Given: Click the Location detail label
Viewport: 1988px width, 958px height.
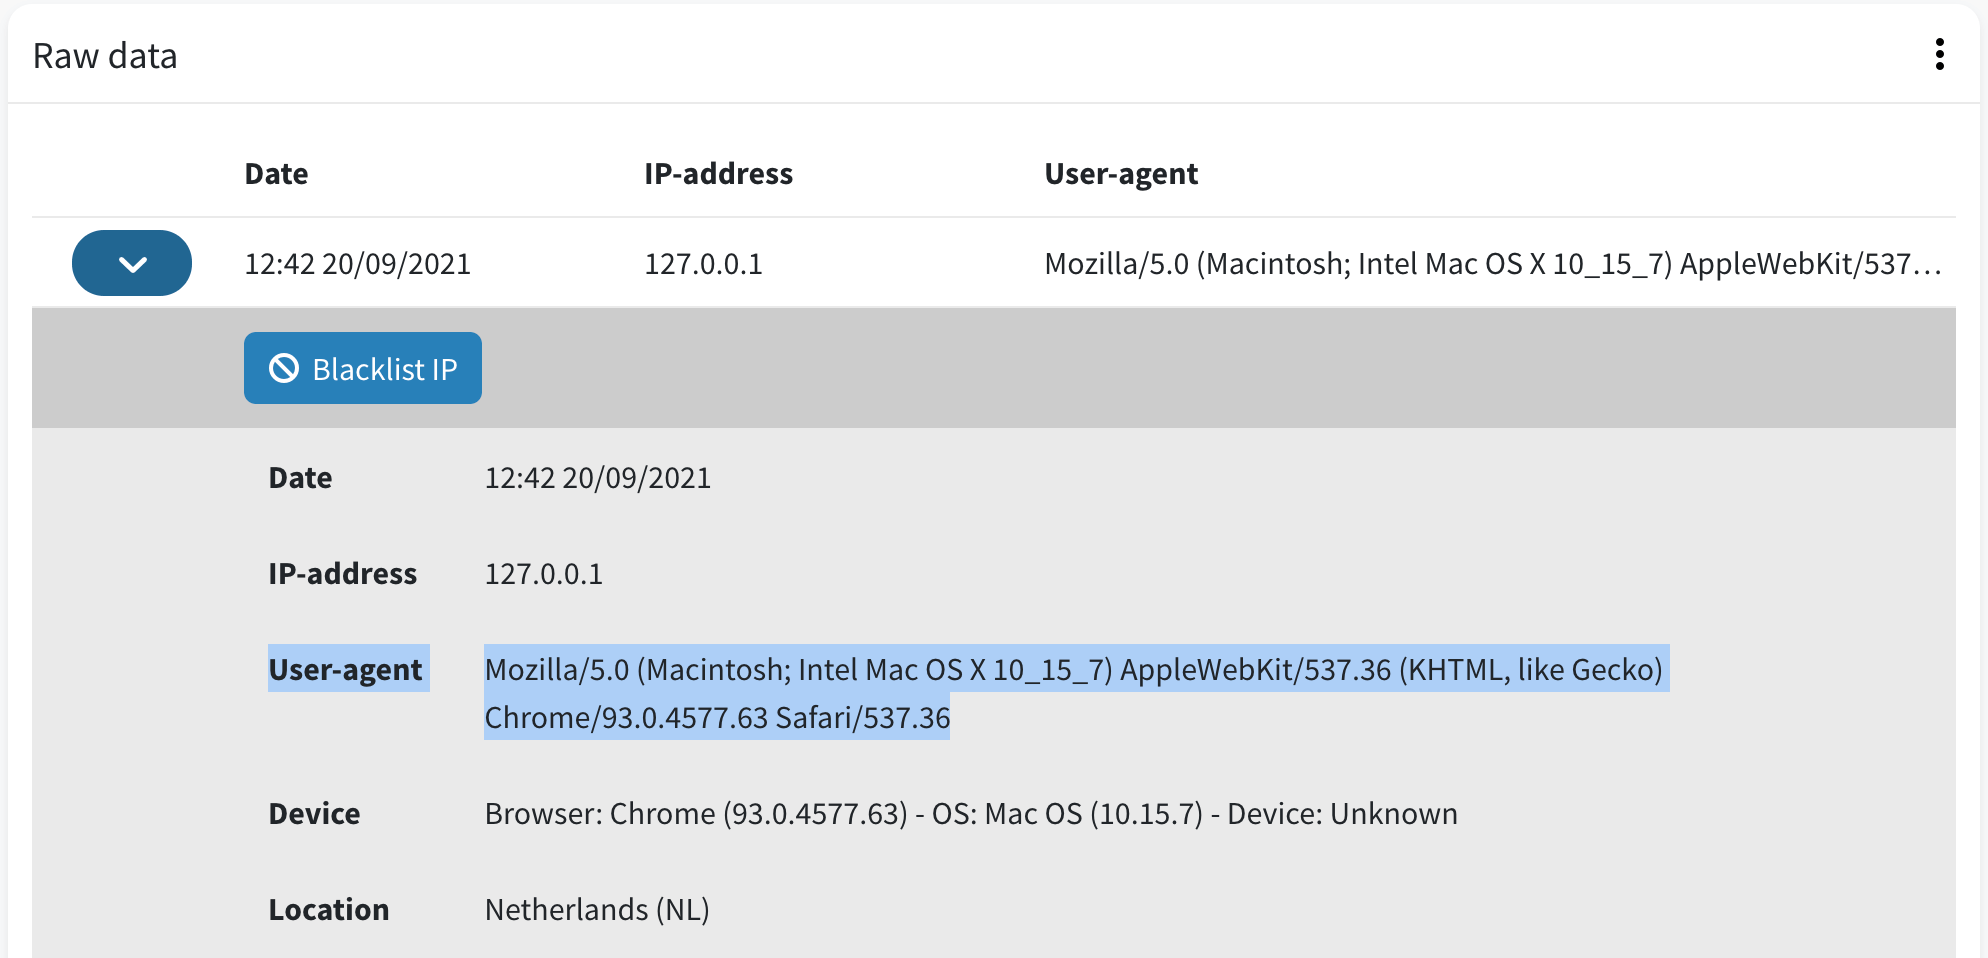Looking at the screenshot, I should (328, 909).
